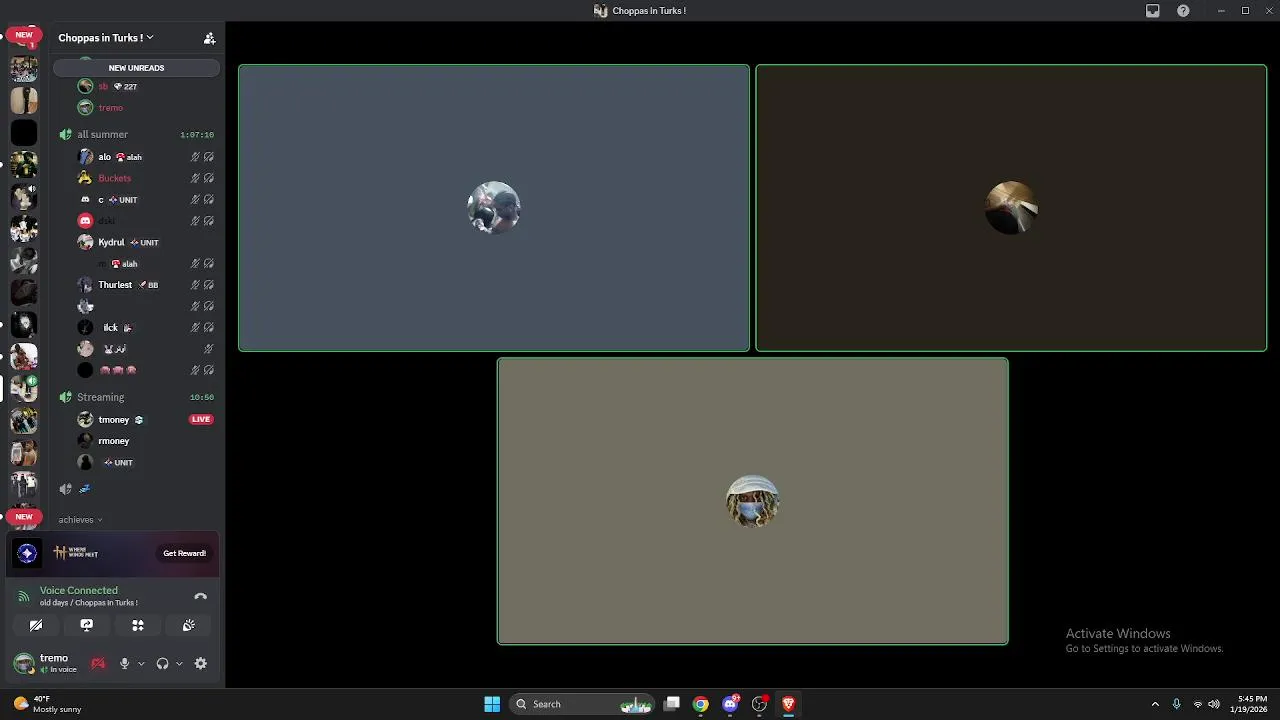The width and height of the screenshot is (1280, 720).
Task: Watch tmoney's LIVE stream badge
Action: (201, 419)
